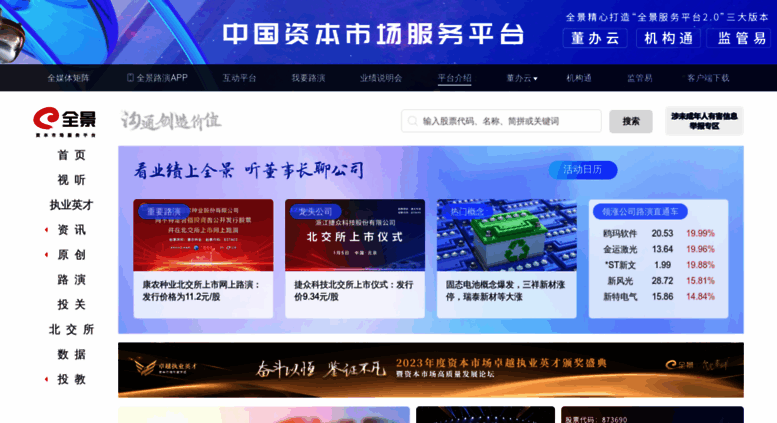This screenshot has height=423, width=777.
Task: Open 数据 in the sidebar
Action: [71, 354]
